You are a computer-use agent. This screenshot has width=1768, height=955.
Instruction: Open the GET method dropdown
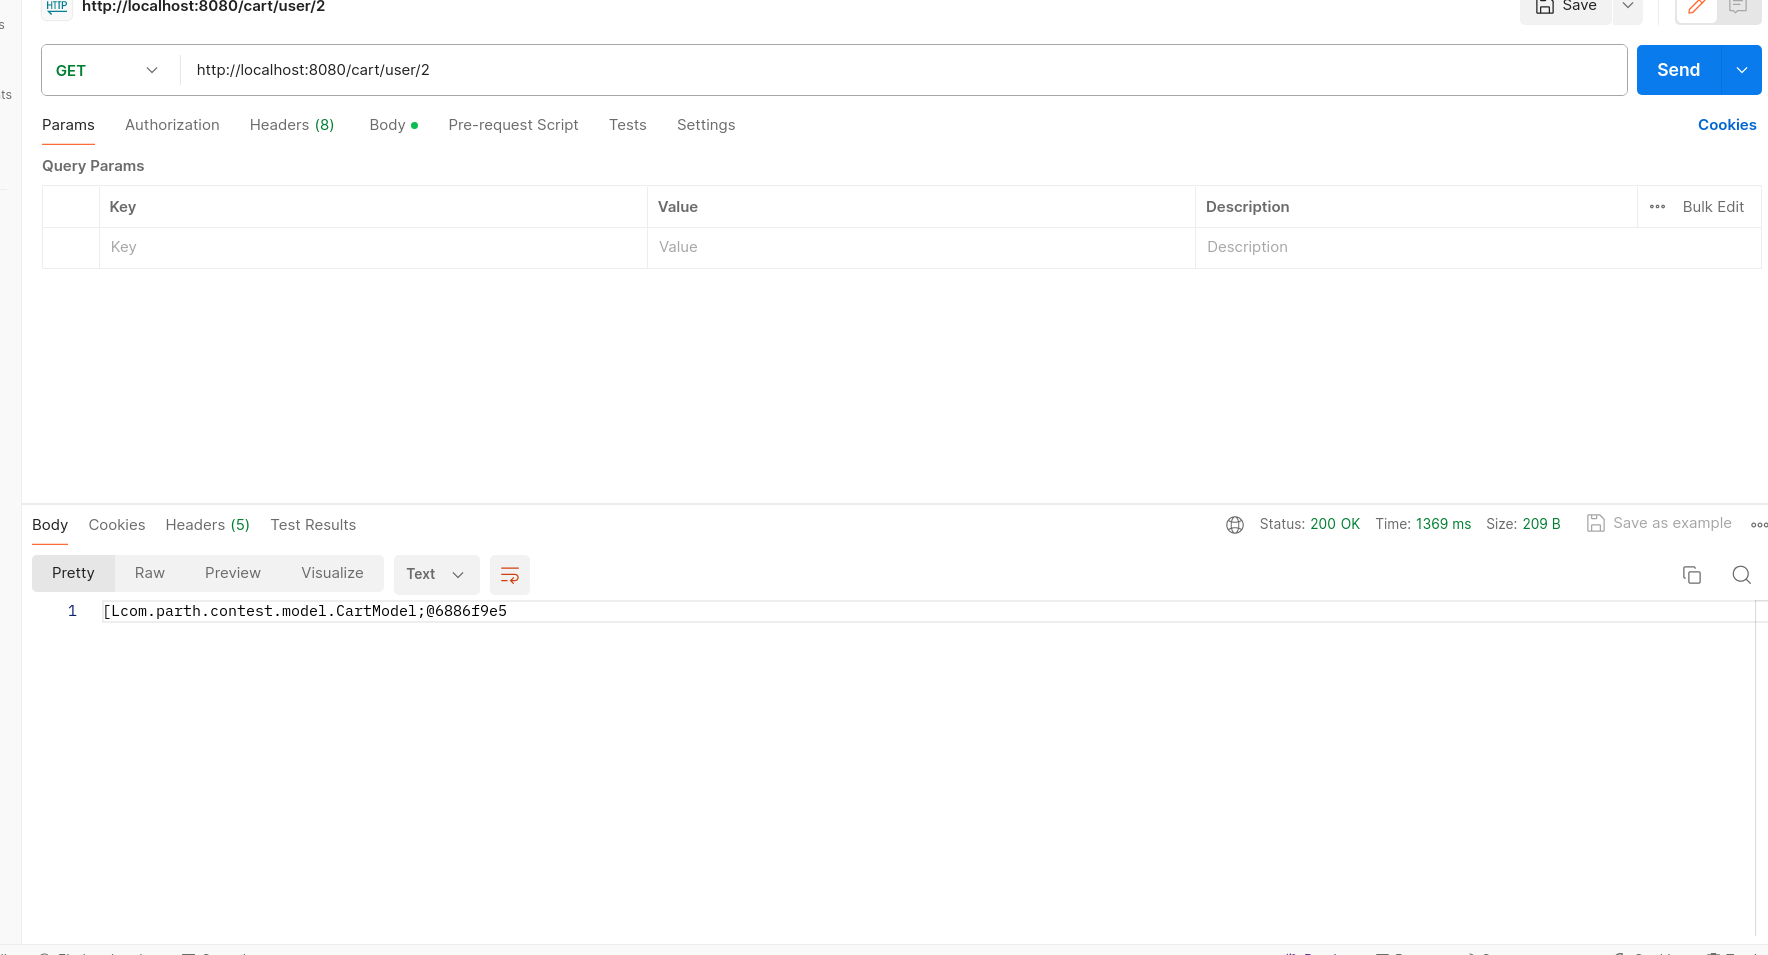coord(108,70)
